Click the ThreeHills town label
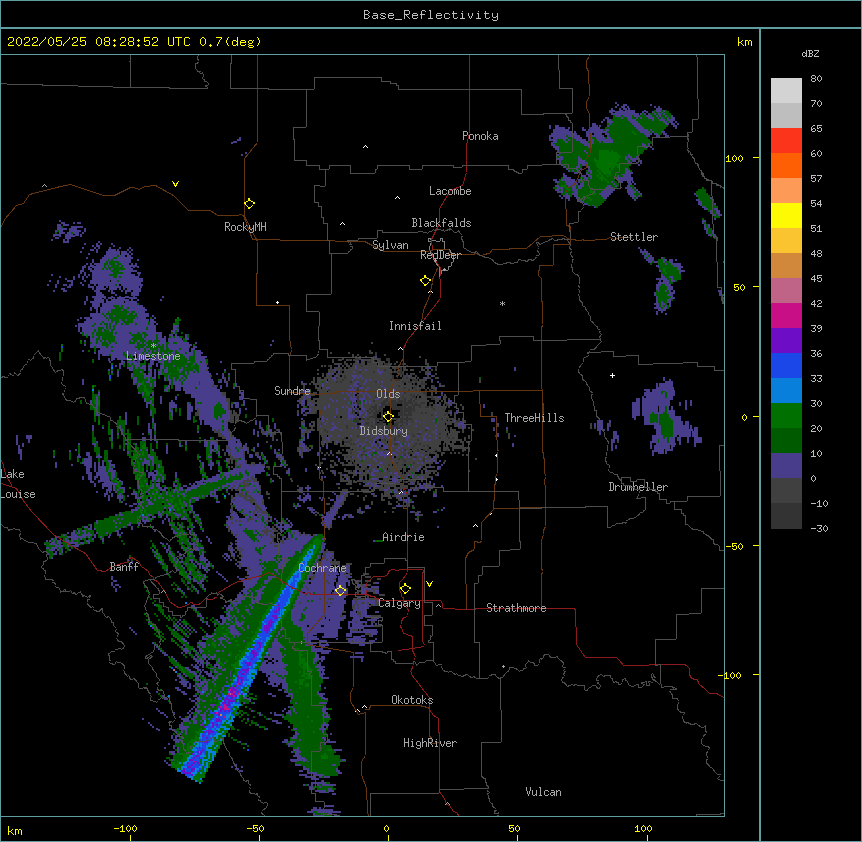The height and width of the screenshot is (842, 862). pos(534,418)
